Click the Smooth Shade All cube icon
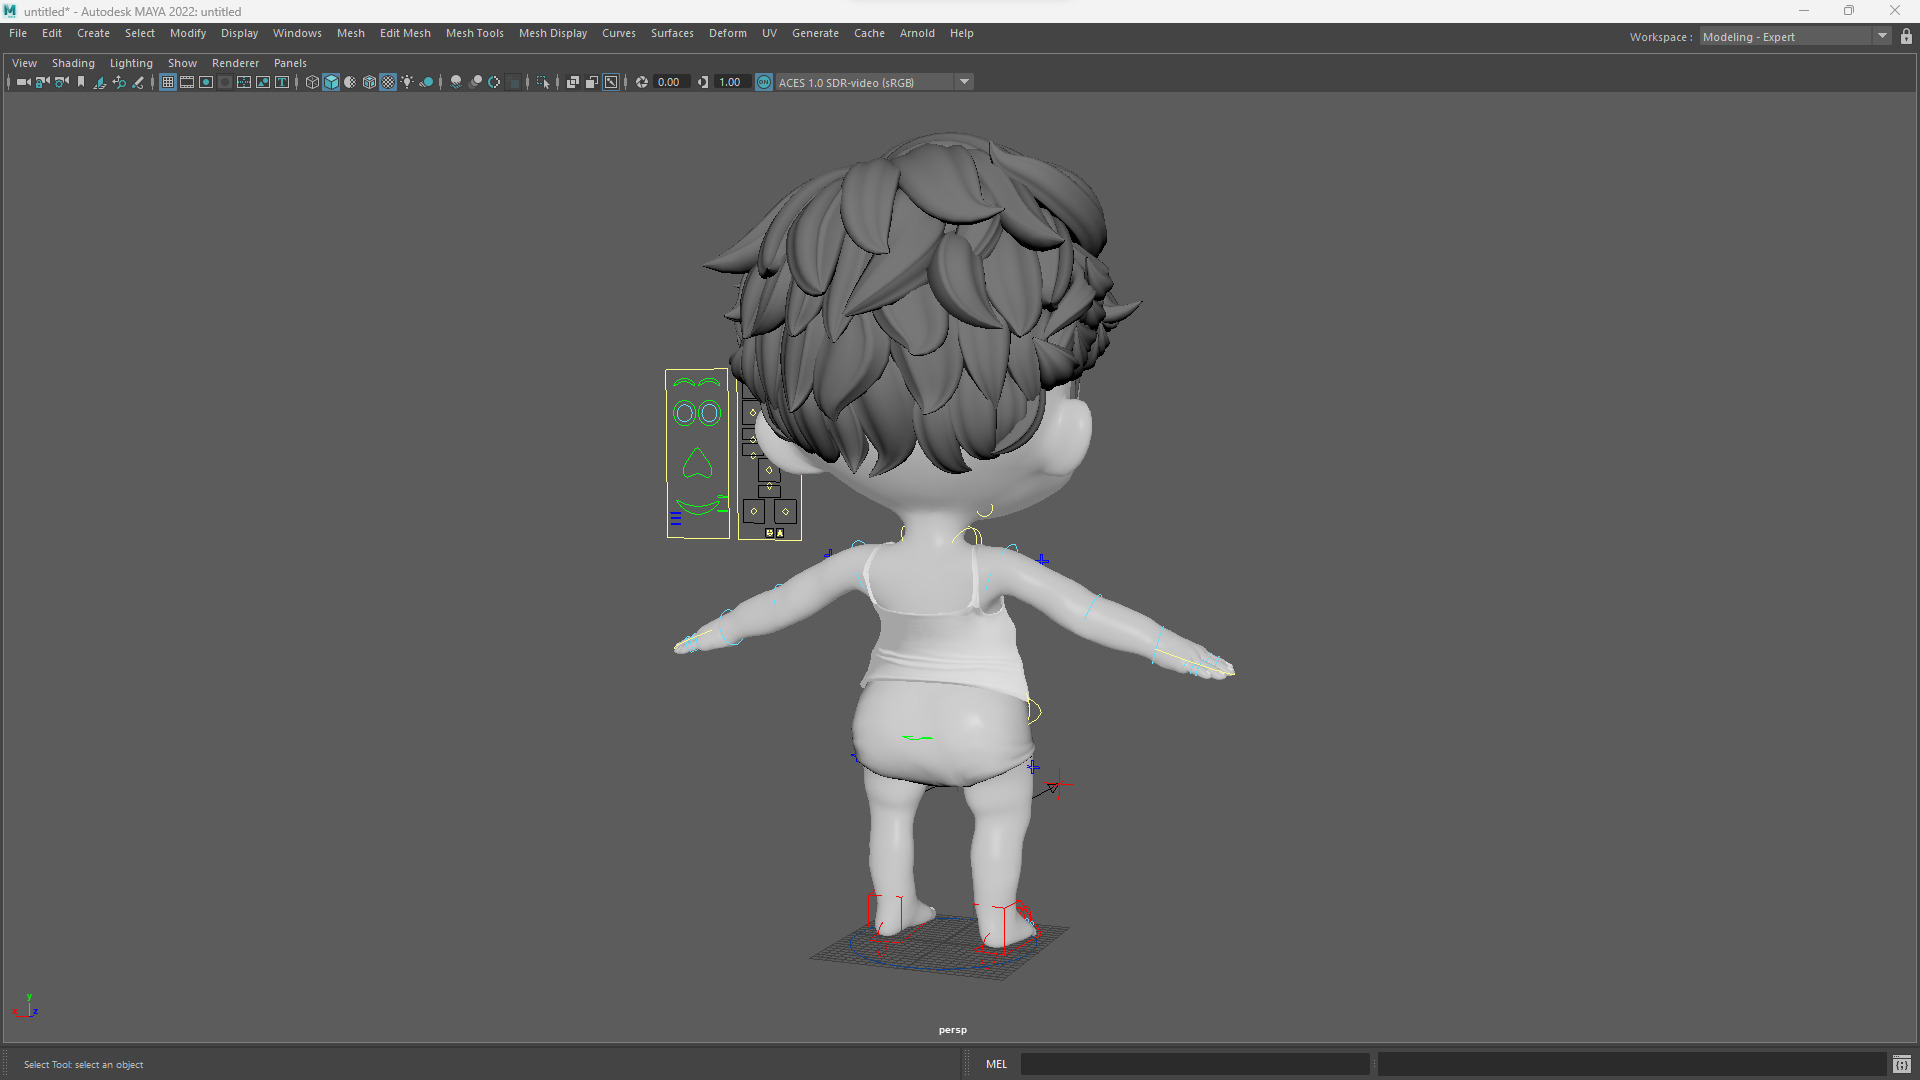1920x1080 pixels. 331,82
